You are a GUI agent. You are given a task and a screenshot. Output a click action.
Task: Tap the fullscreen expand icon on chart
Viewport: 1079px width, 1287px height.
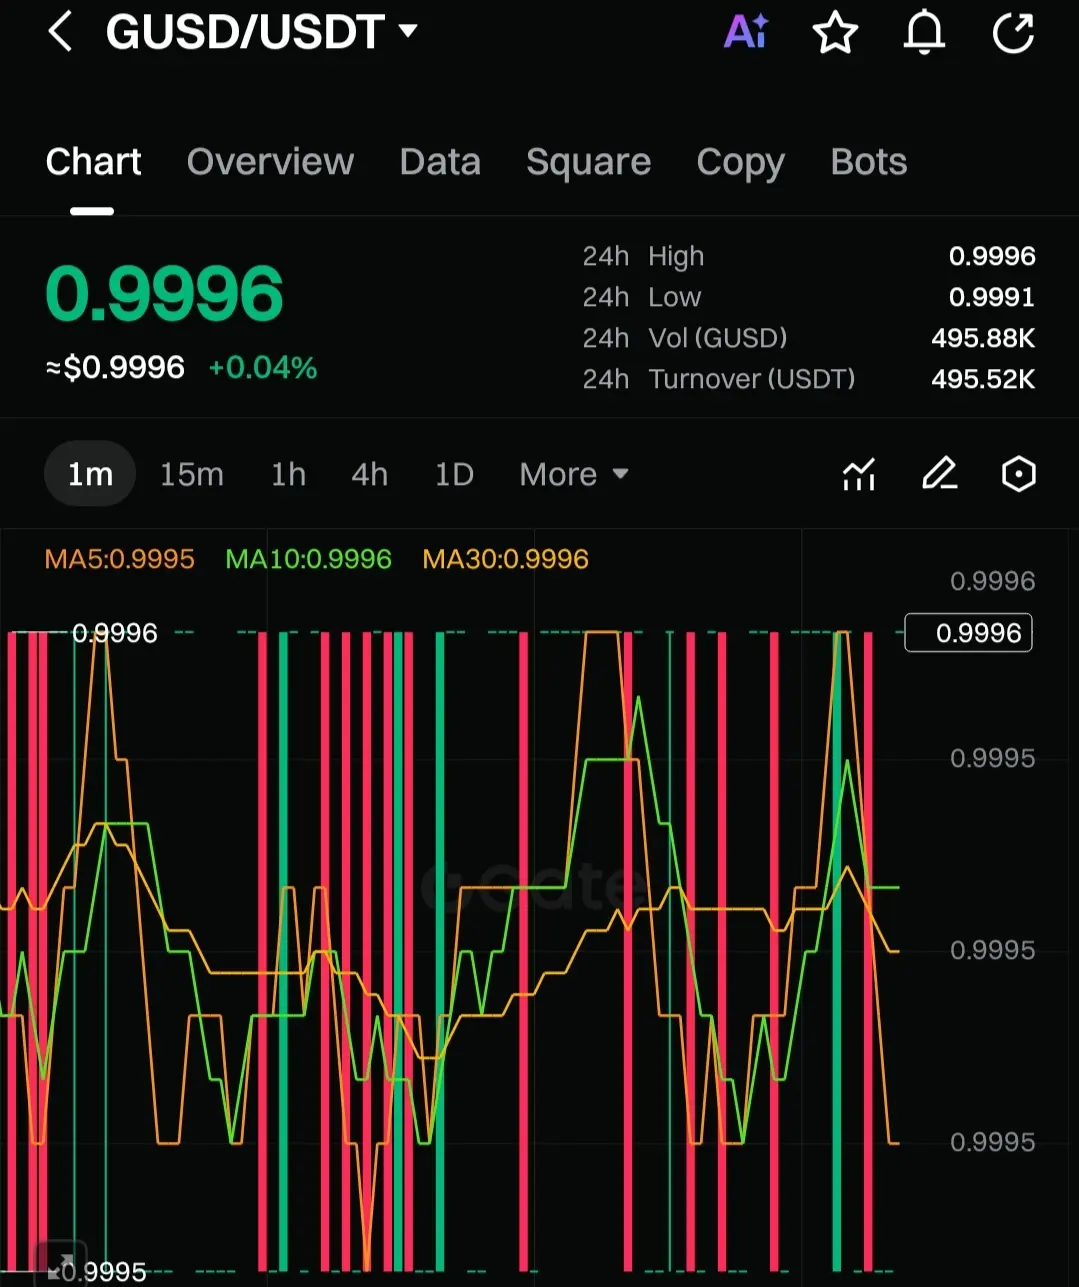(58, 1263)
